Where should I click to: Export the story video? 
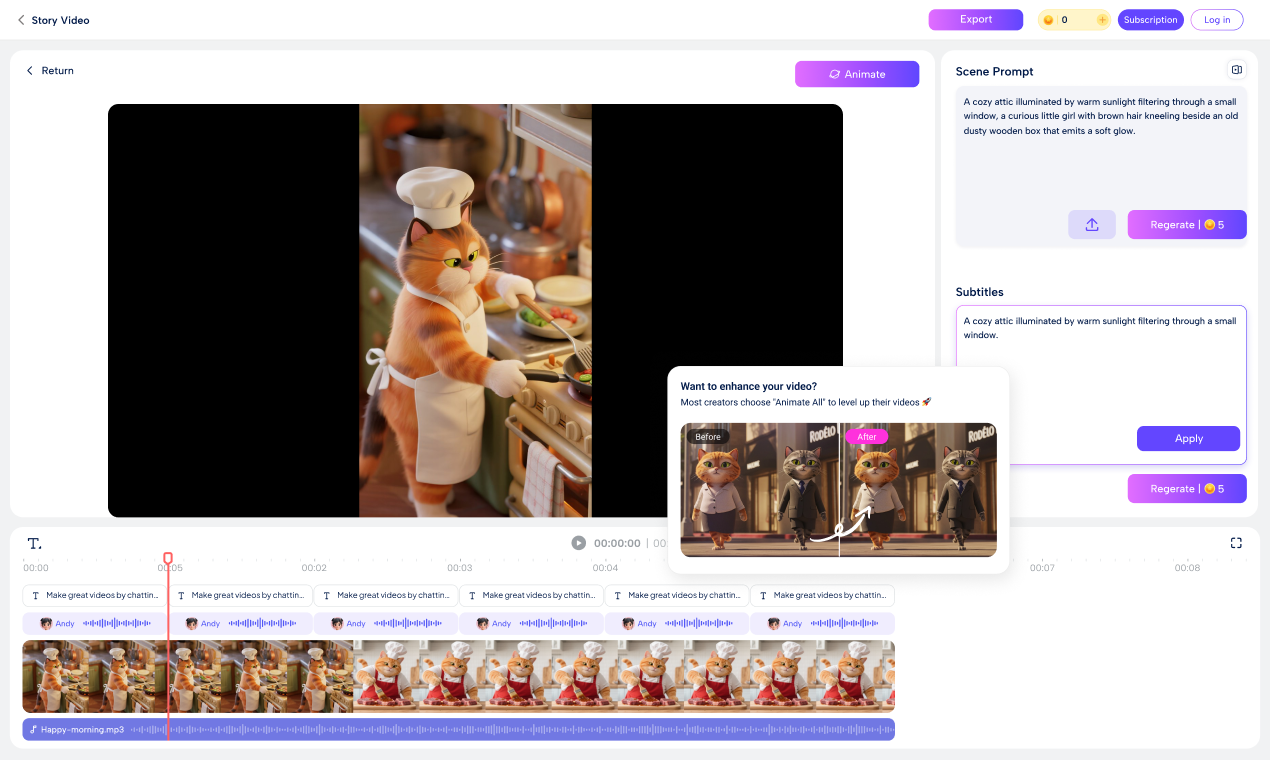pyautogui.click(x=975, y=19)
